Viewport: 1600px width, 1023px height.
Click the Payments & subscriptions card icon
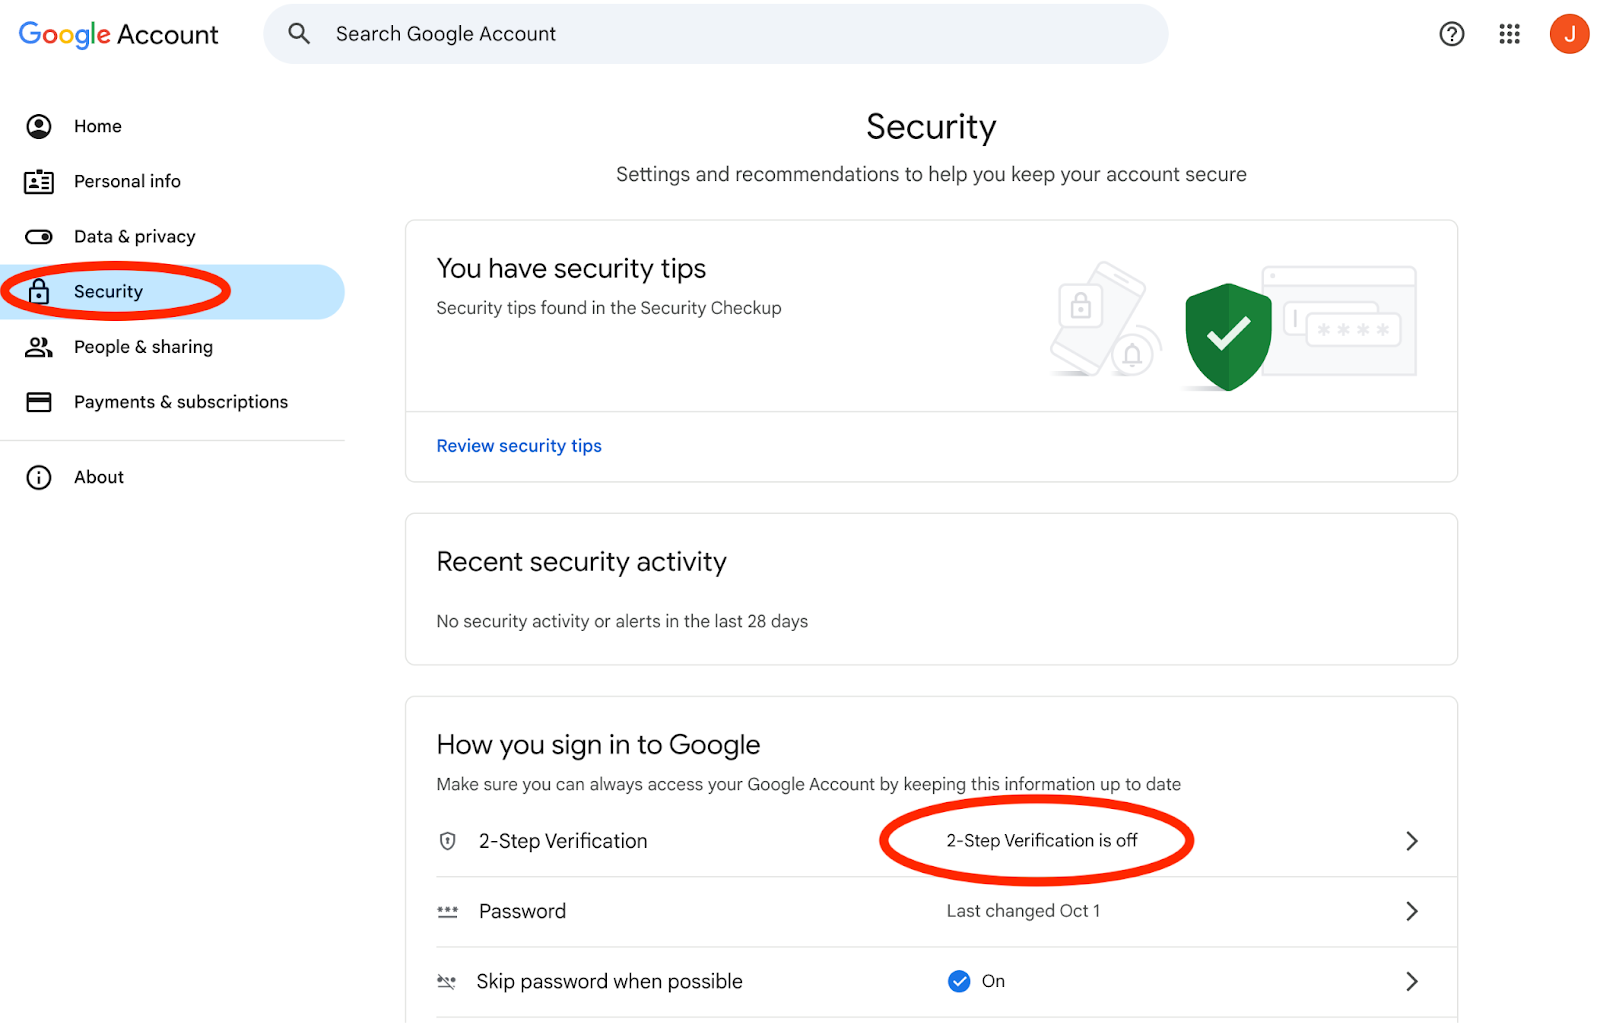click(38, 402)
